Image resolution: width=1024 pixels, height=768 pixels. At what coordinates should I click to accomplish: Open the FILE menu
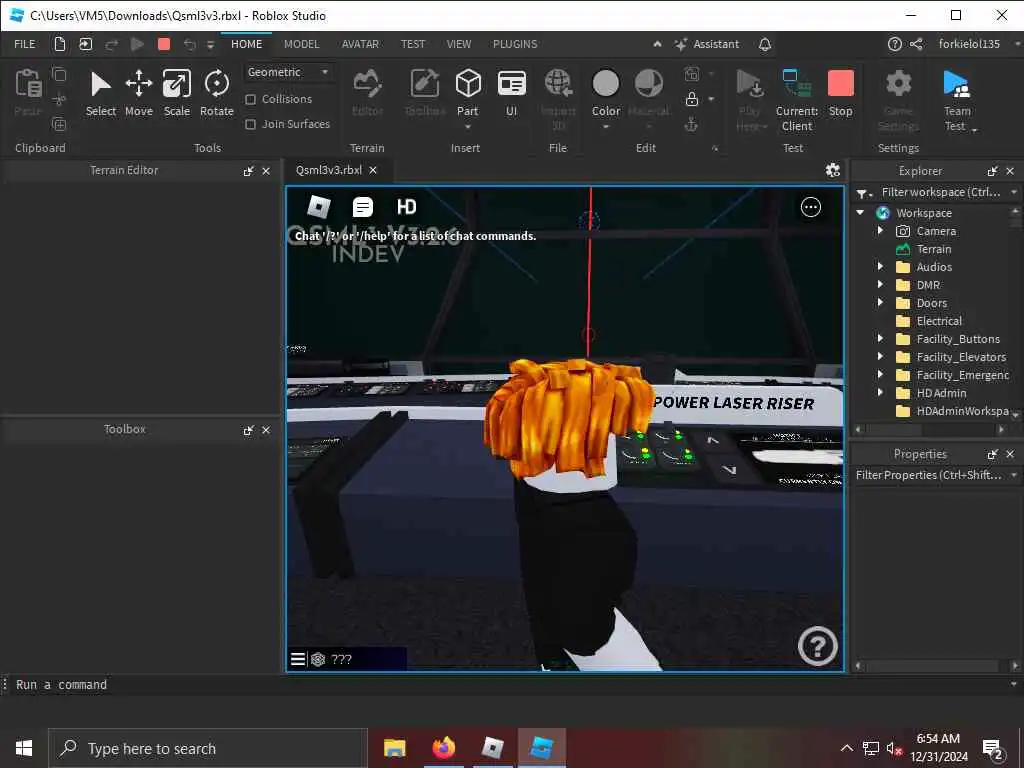(x=25, y=44)
